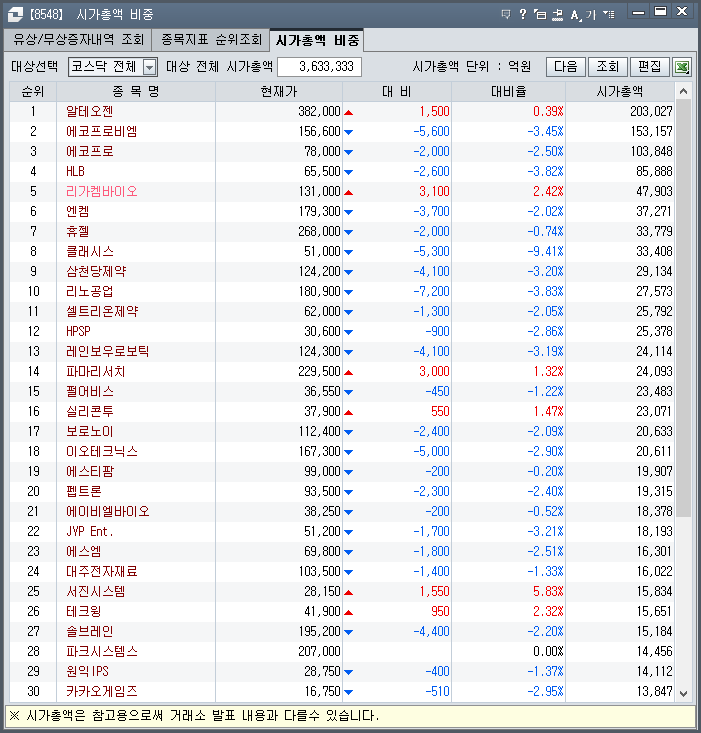Image resolution: width=701 pixels, height=733 pixels.
Task: Click the vertical scrollbar thumb
Action: click(683, 309)
